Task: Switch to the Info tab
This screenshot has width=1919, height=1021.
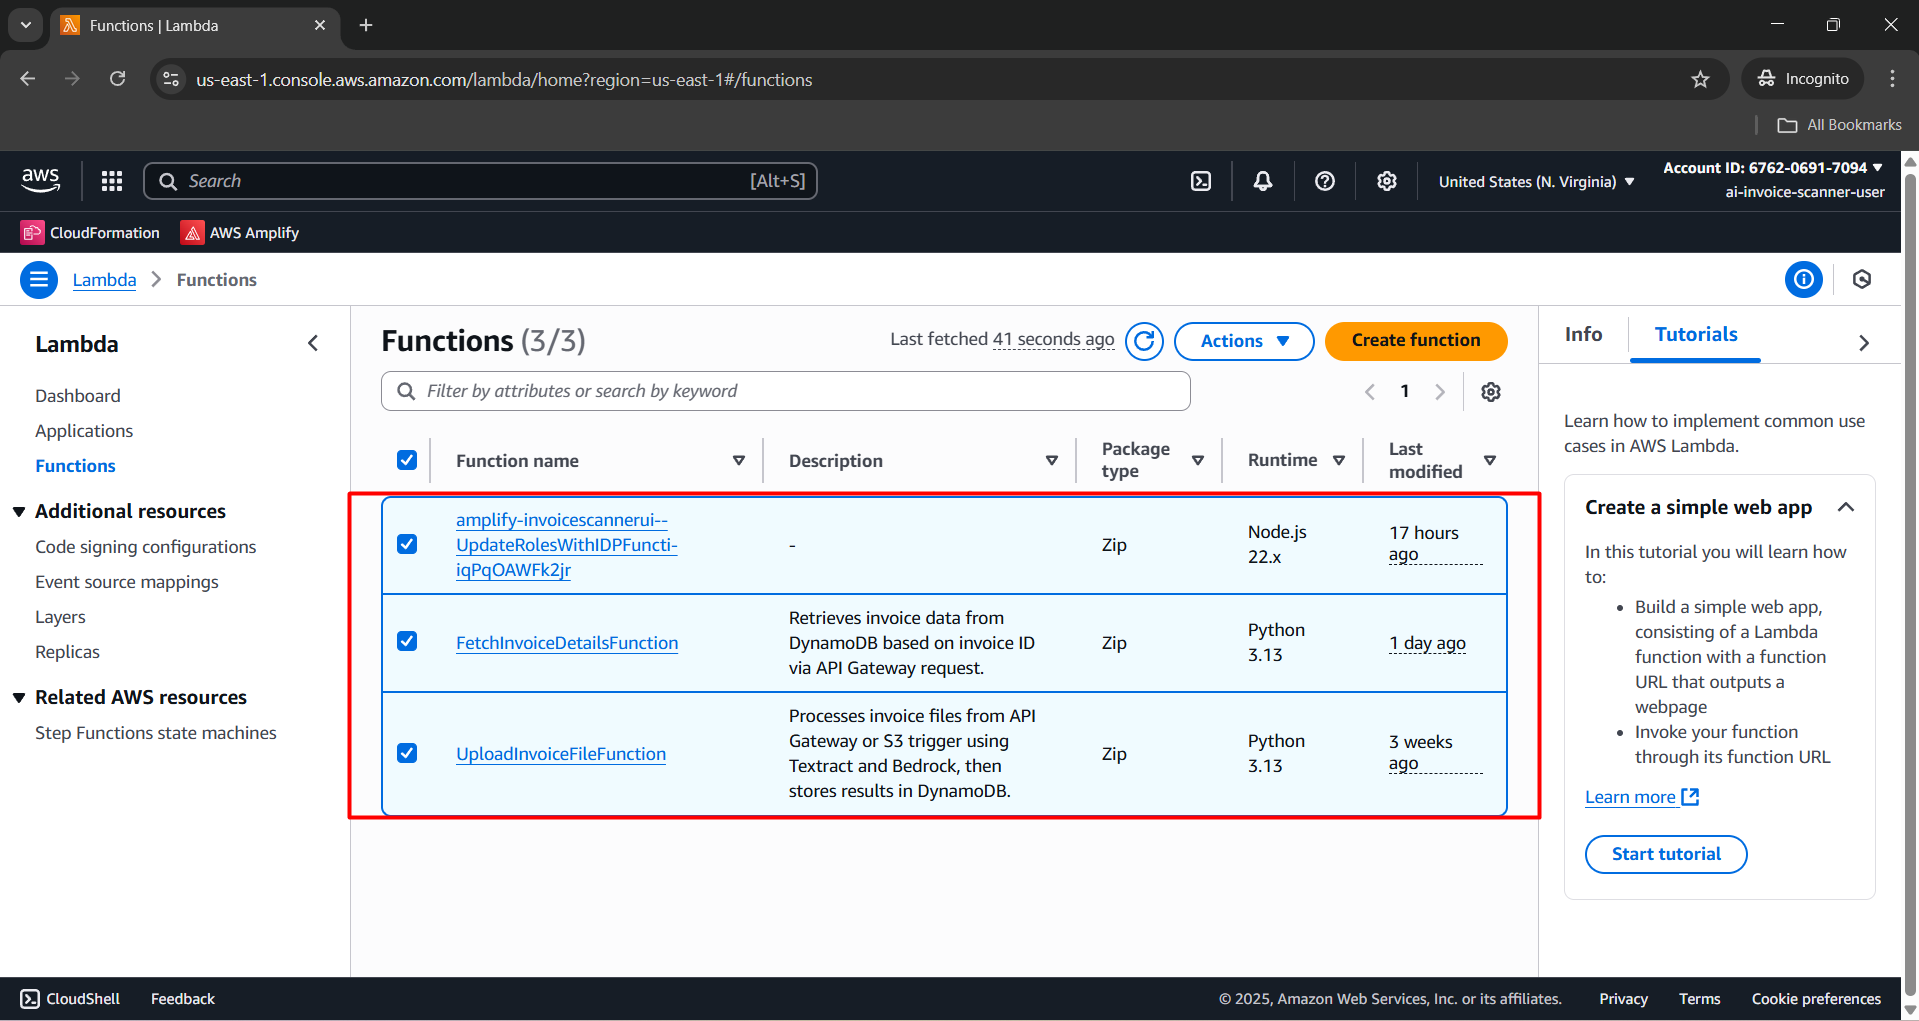Action: [x=1583, y=335]
